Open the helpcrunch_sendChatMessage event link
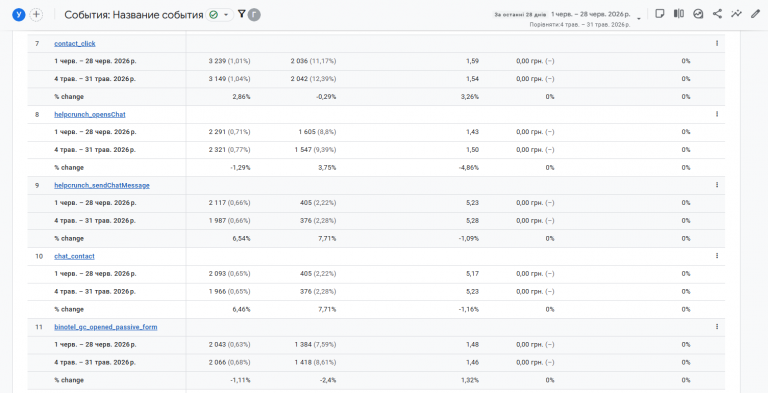The width and height of the screenshot is (768, 393). click(x=102, y=185)
